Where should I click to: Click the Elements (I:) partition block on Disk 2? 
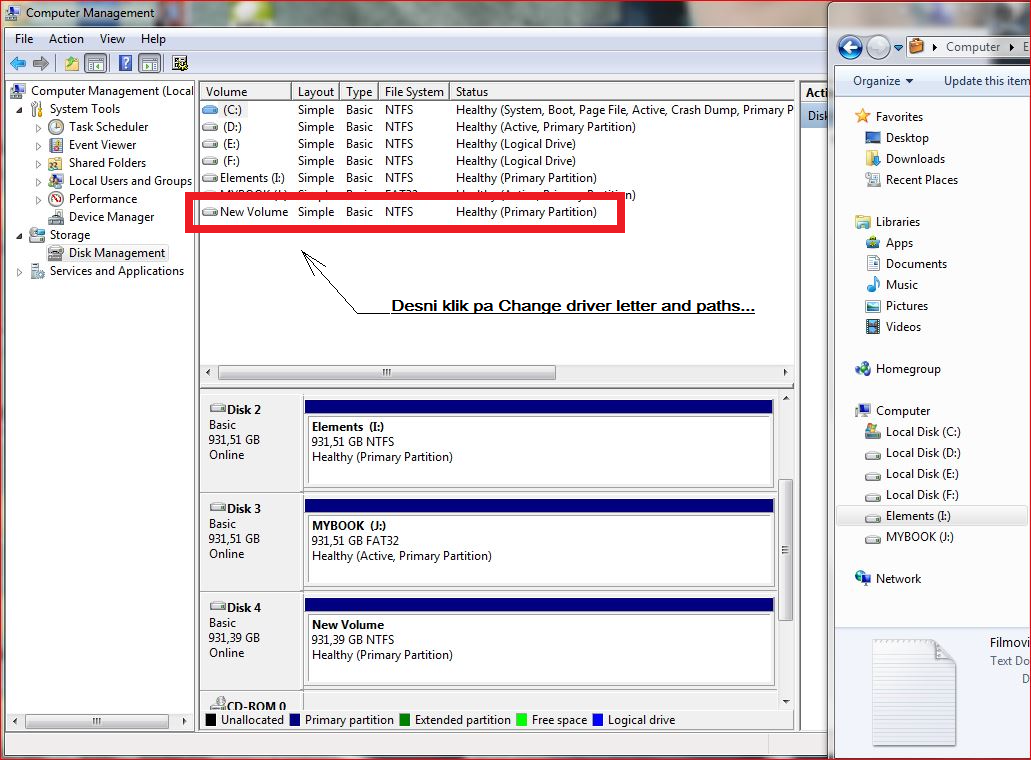click(x=539, y=443)
